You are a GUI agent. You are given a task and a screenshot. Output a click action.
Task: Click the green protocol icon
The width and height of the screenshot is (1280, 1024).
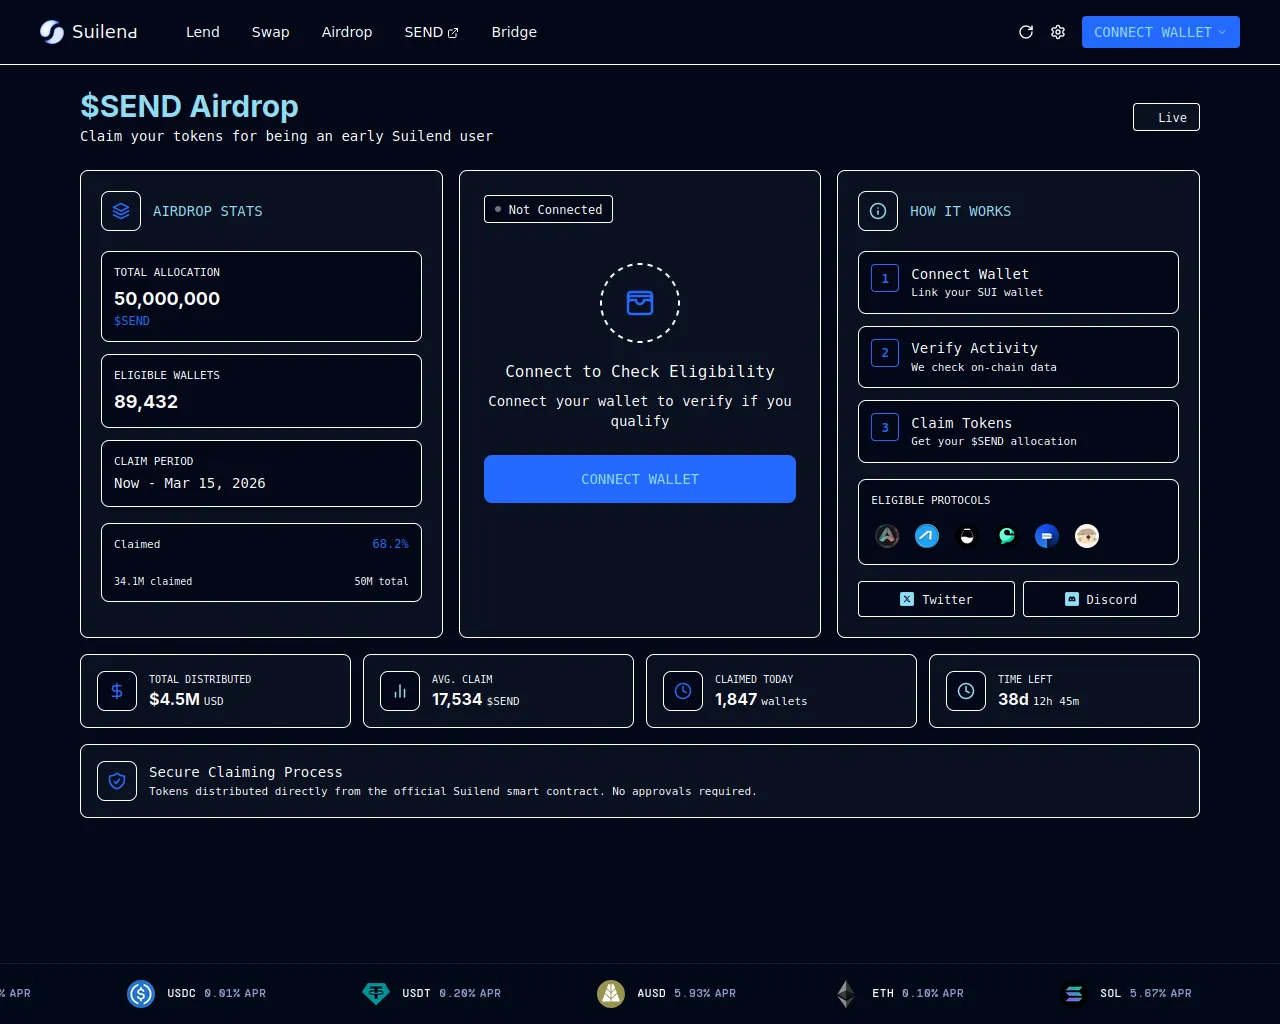coord(1007,536)
